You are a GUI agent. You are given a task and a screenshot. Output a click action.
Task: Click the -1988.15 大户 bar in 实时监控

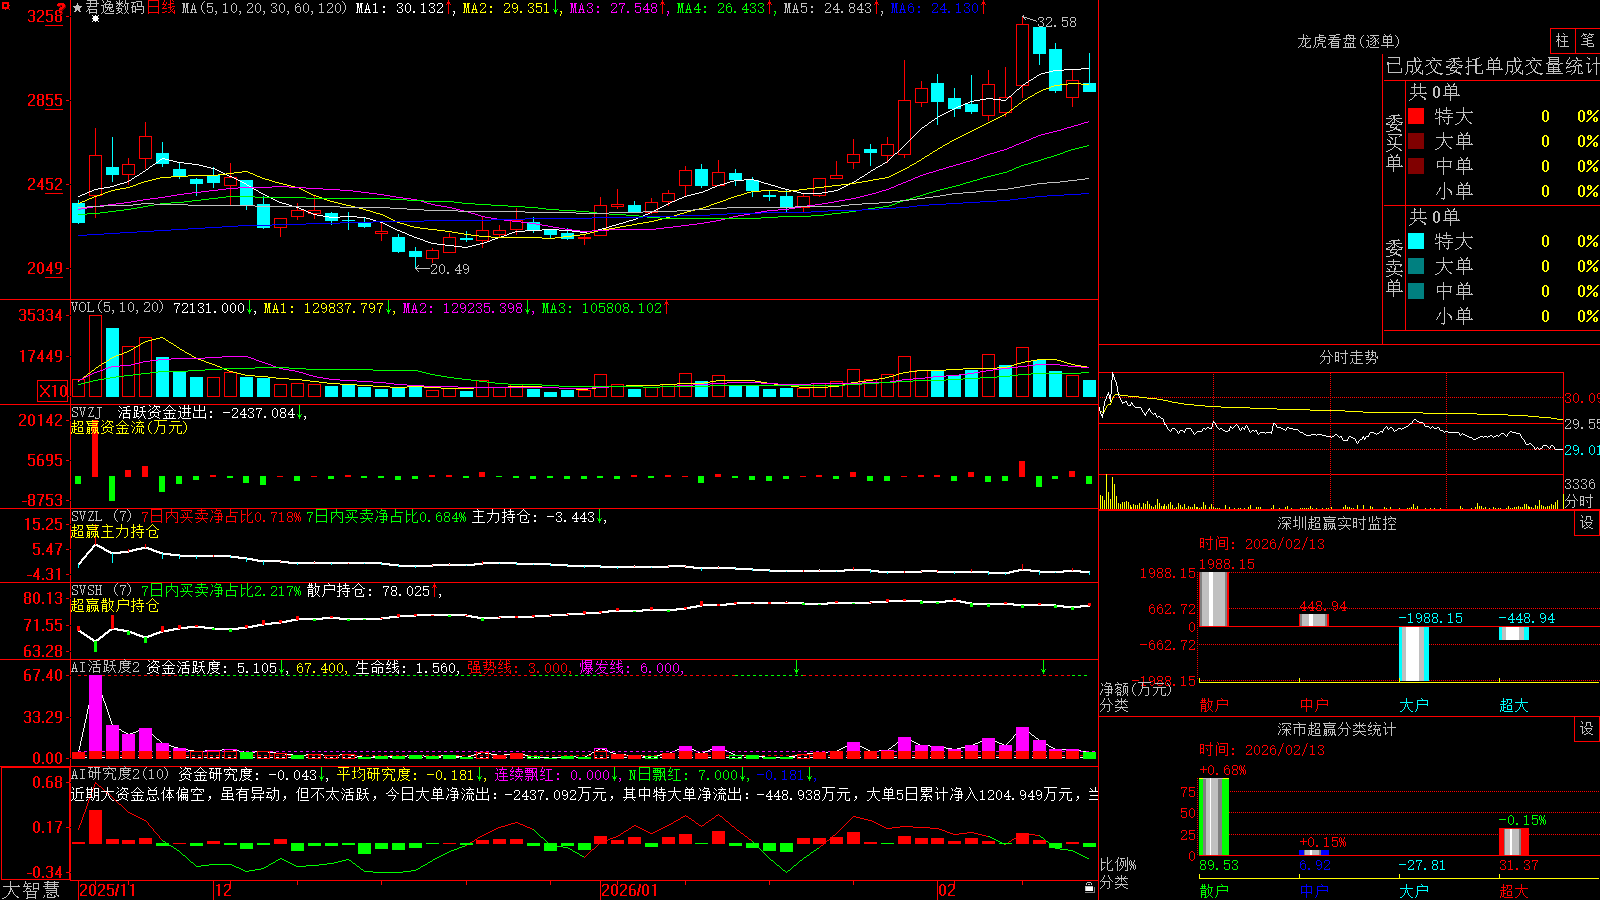pos(1414,654)
